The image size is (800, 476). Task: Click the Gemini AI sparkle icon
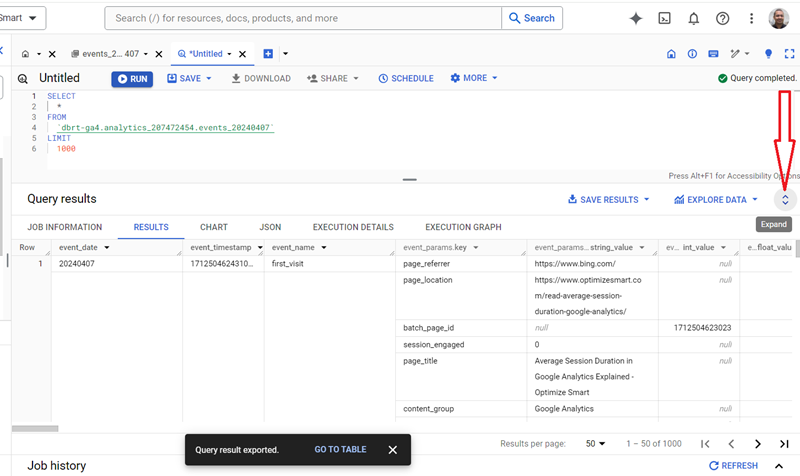(635, 18)
